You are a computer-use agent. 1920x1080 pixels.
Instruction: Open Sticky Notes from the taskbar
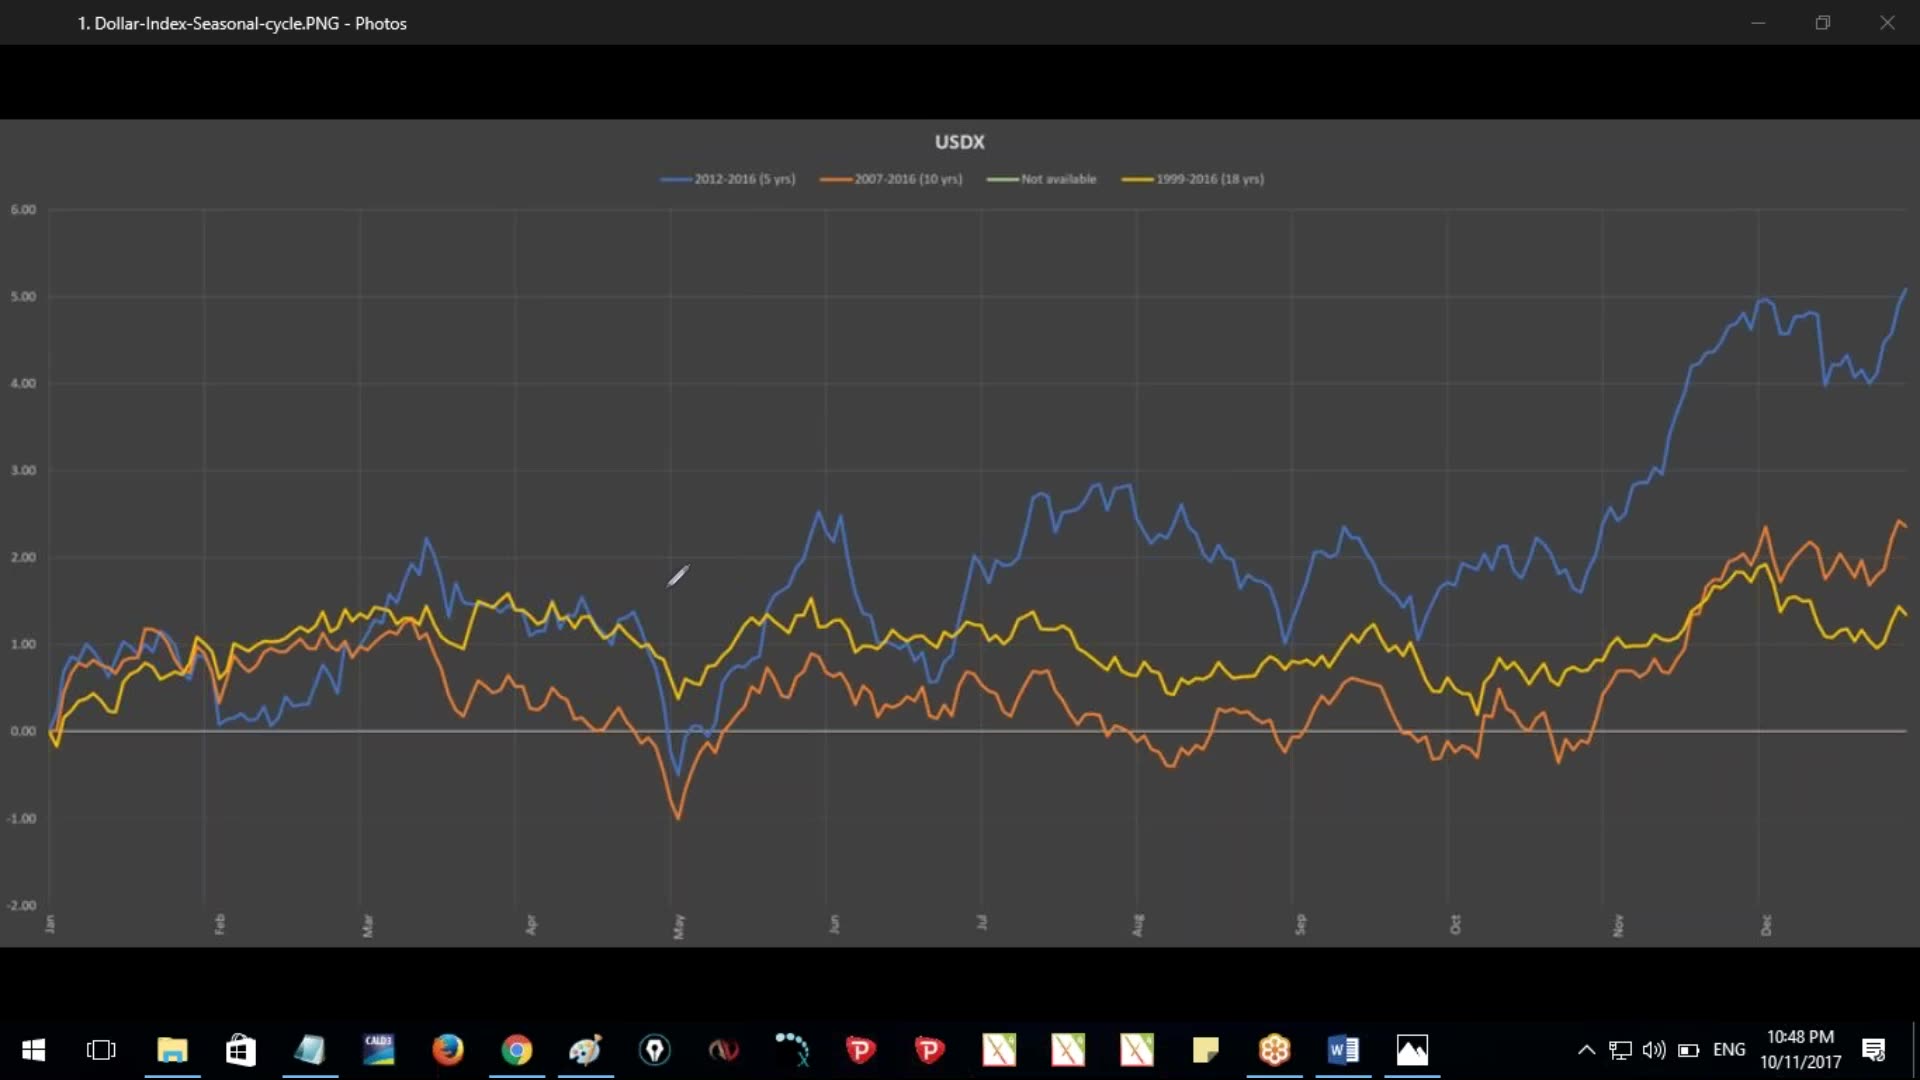point(1206,1050)
